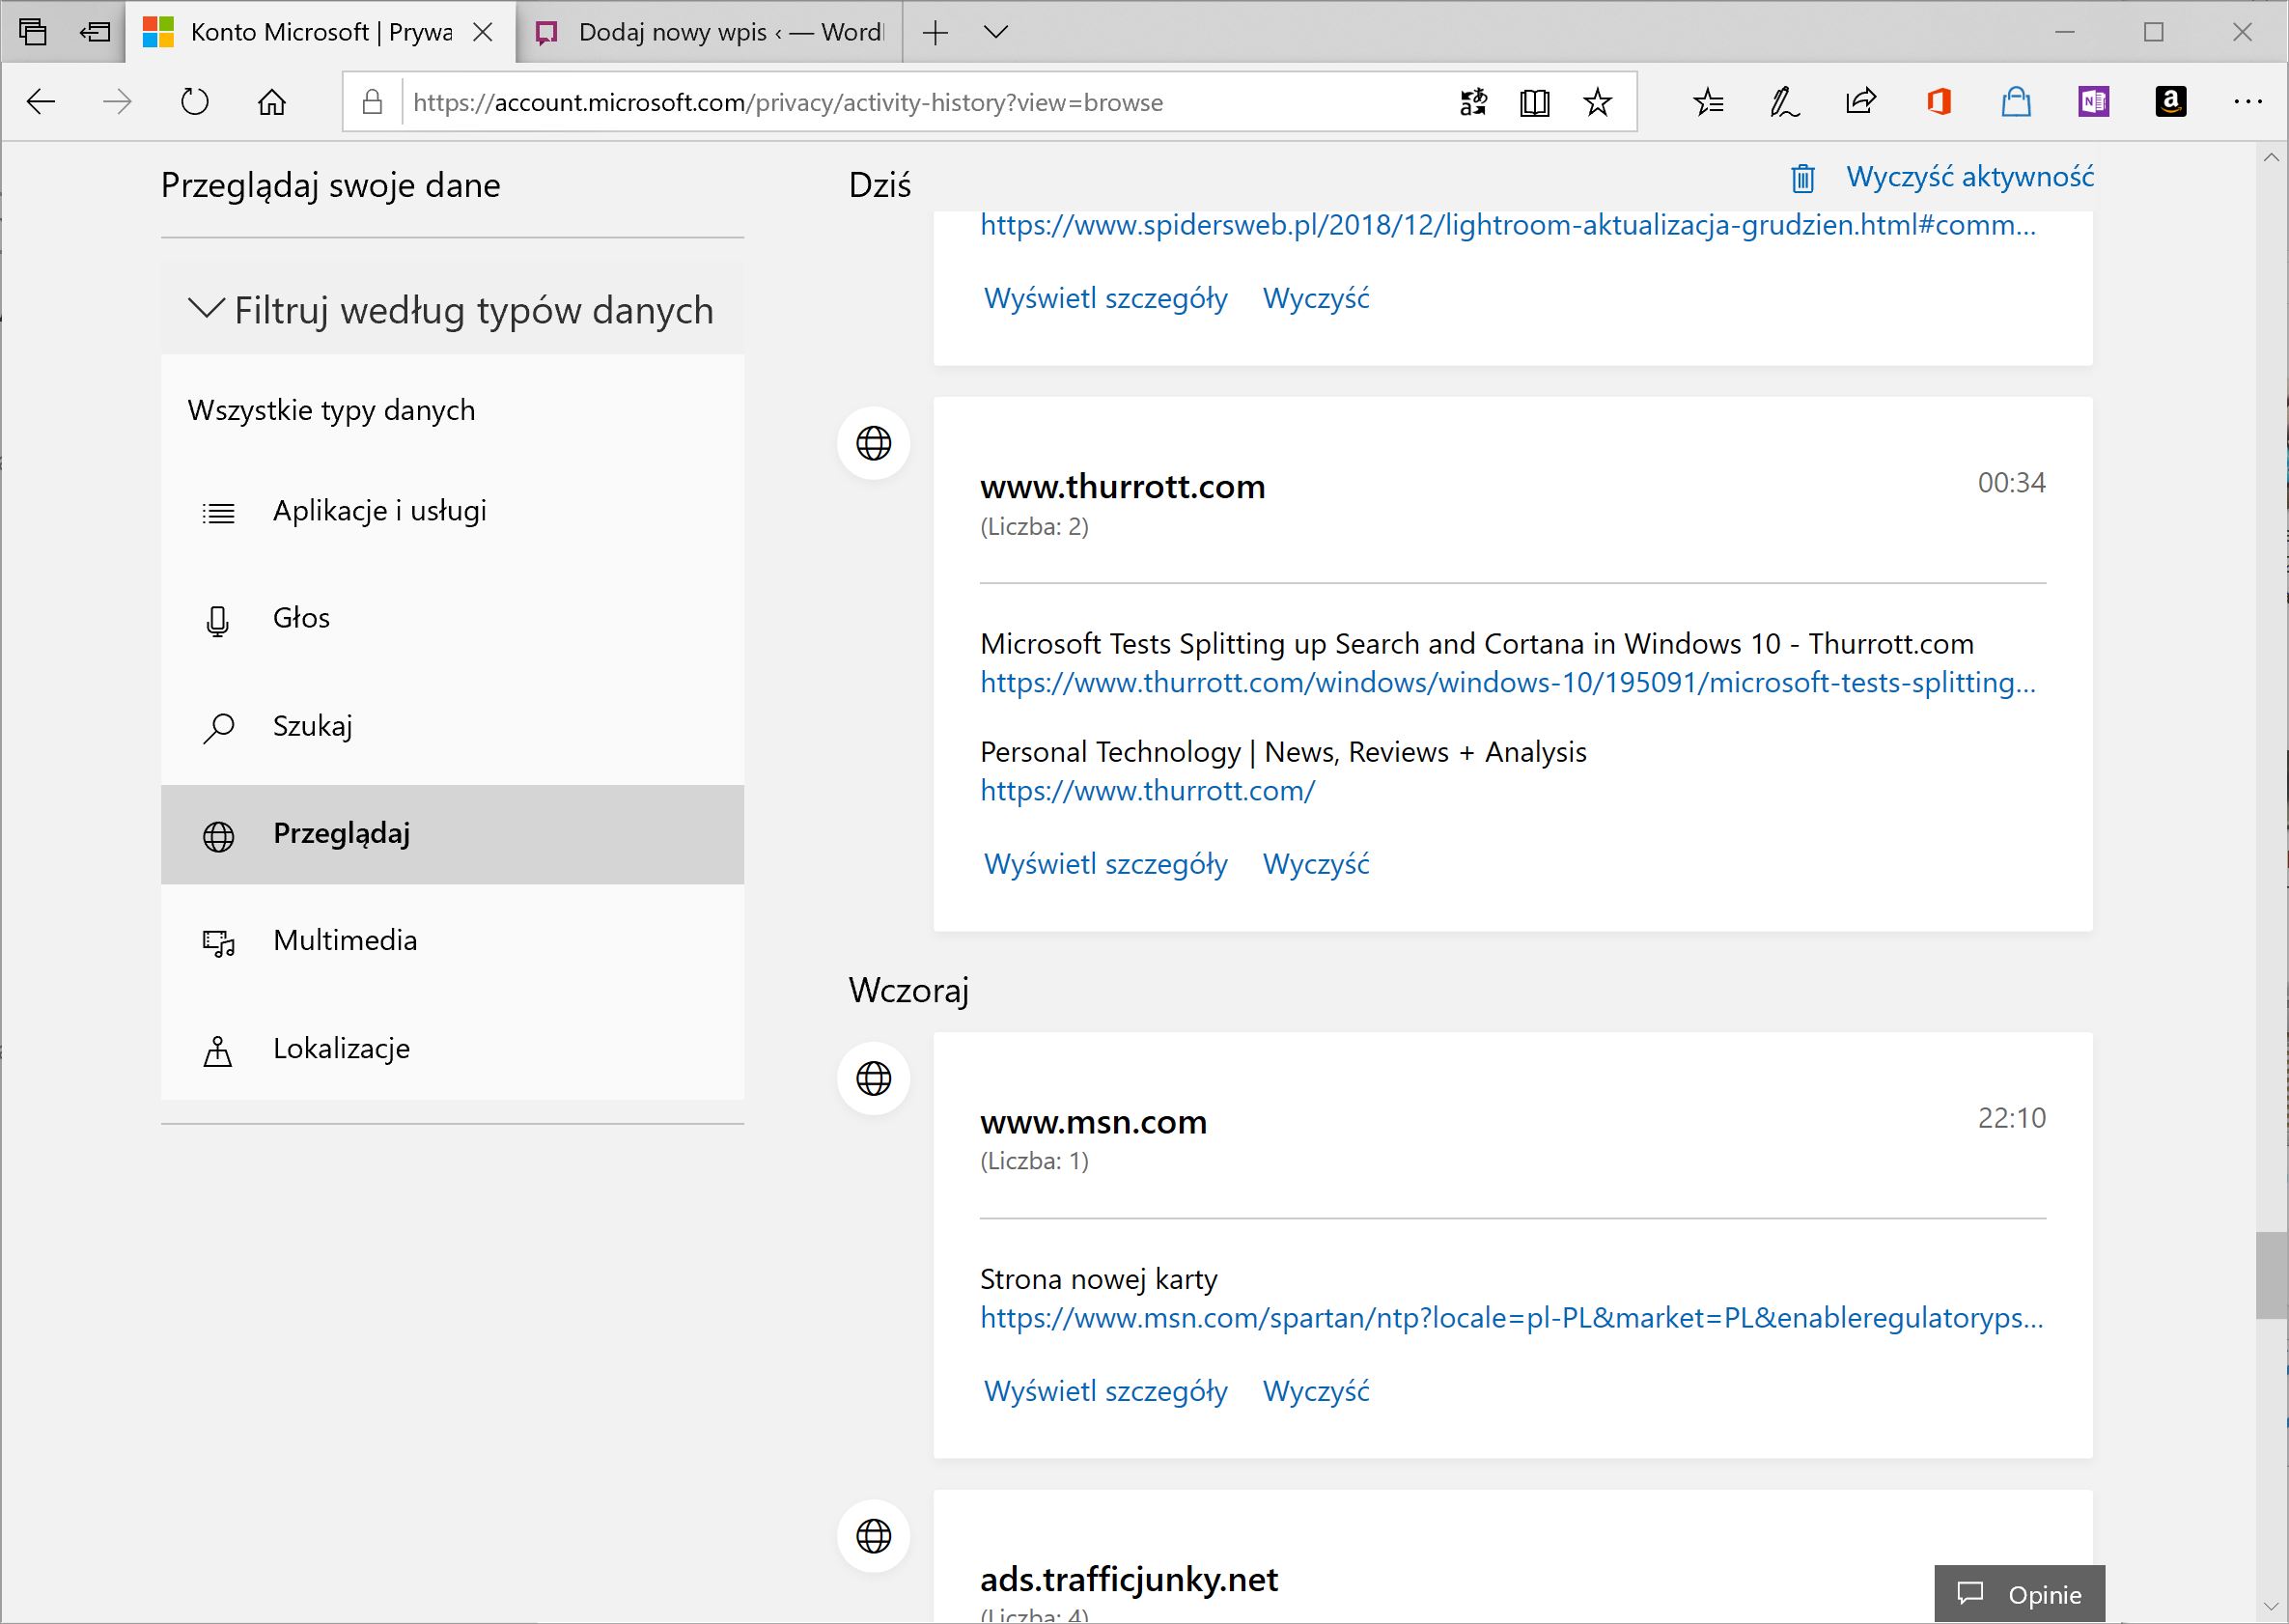Open the msn.com spartan ntp link
This screenshot has width=2289, height=1624.
point(1511,1318)
